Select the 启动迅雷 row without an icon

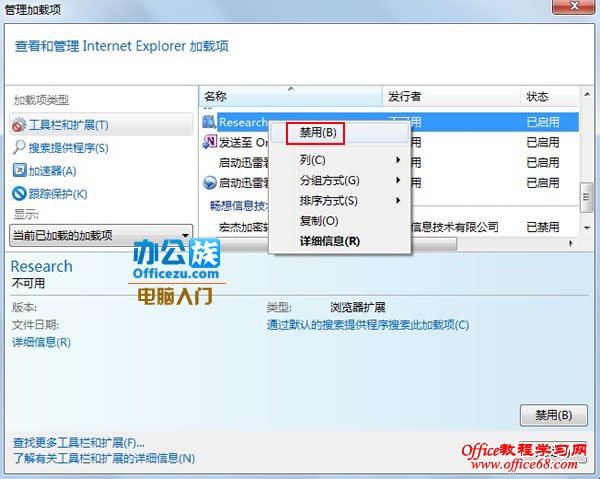tap(390, 163)
